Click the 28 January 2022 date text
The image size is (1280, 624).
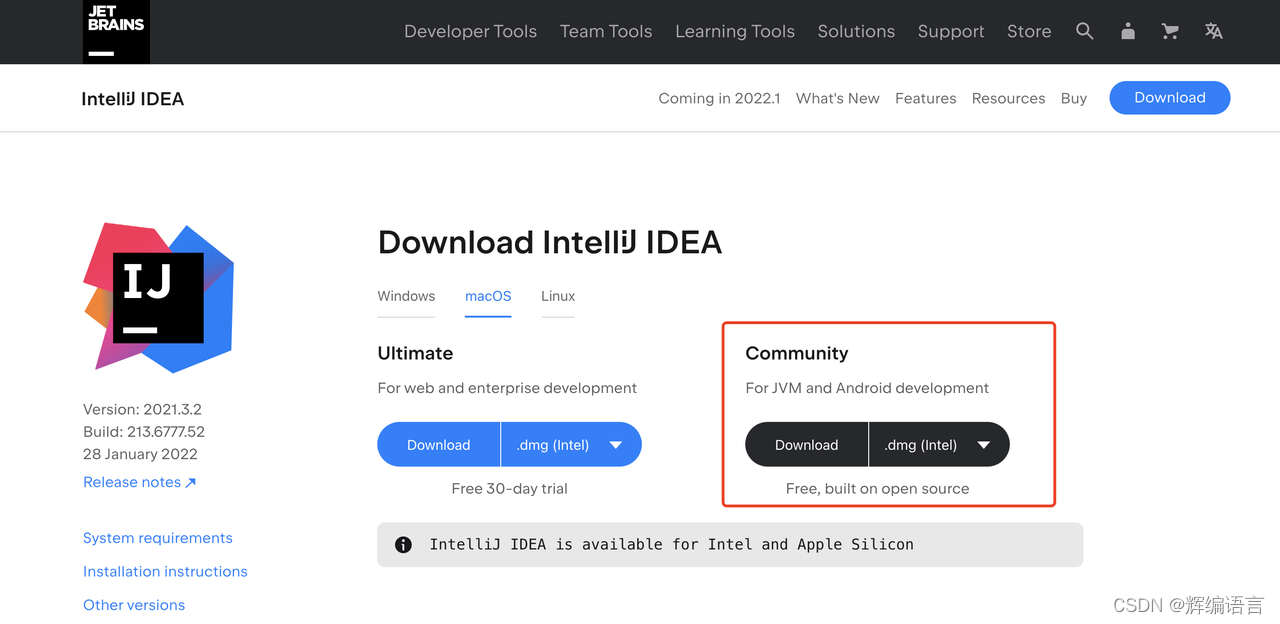(x=140, y=454)
